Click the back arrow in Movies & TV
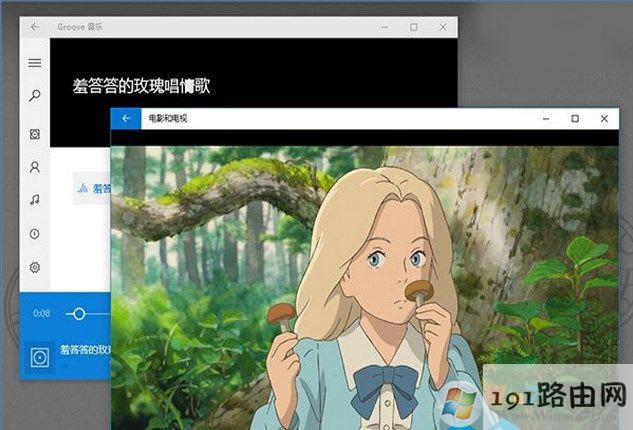The width and height of the screenshot is (633, 430). pos(126,118)
